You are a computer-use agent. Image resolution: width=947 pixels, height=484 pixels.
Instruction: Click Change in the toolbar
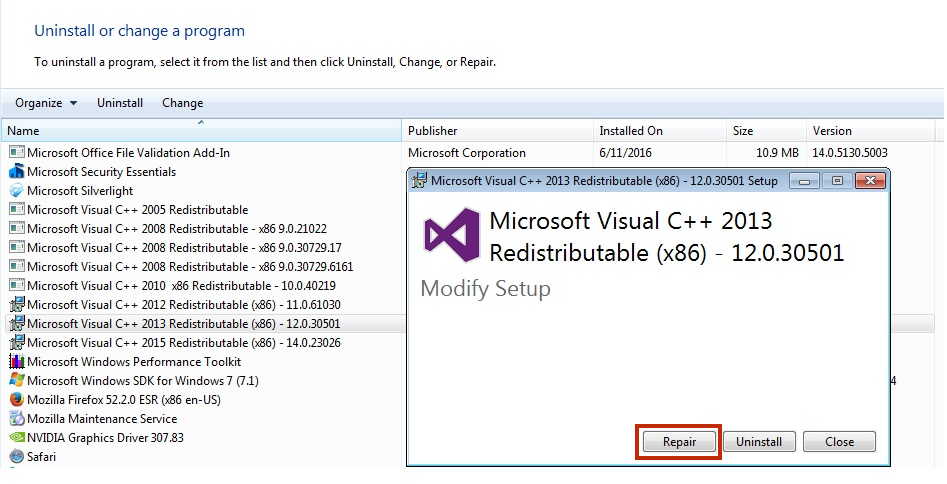(x=182, y=103)
